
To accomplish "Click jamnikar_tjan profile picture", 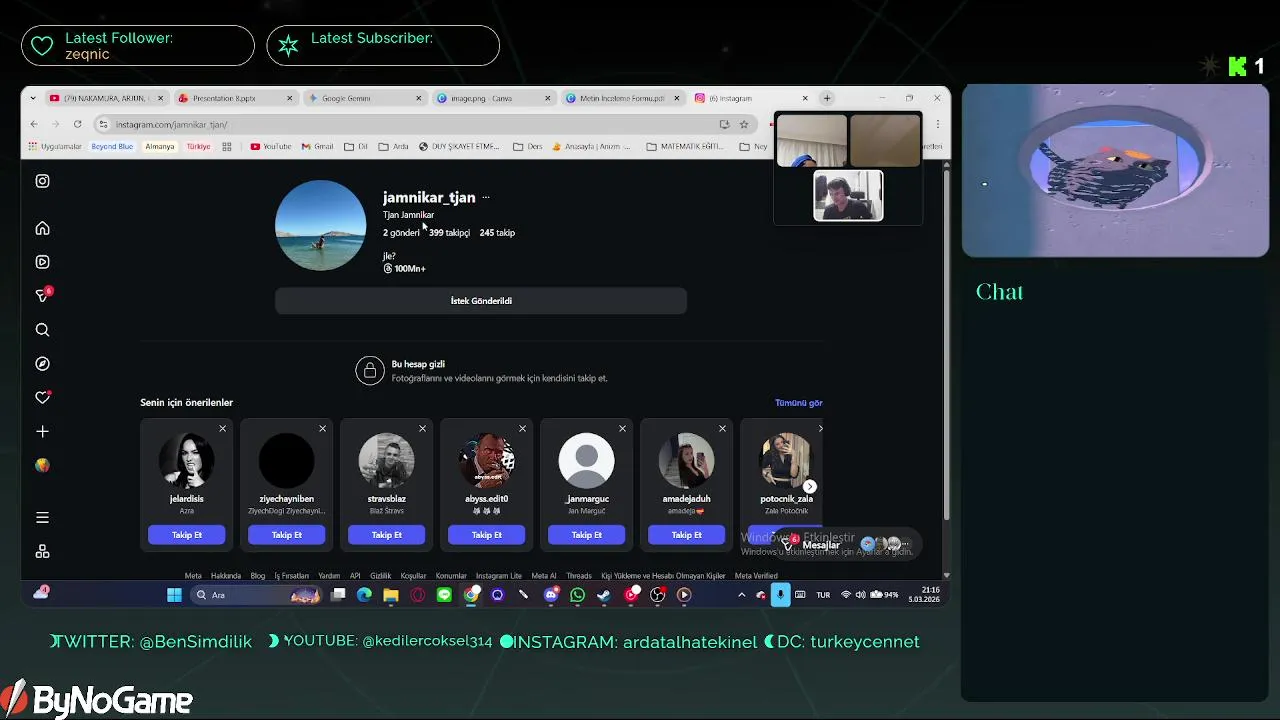I will (320, 225).
